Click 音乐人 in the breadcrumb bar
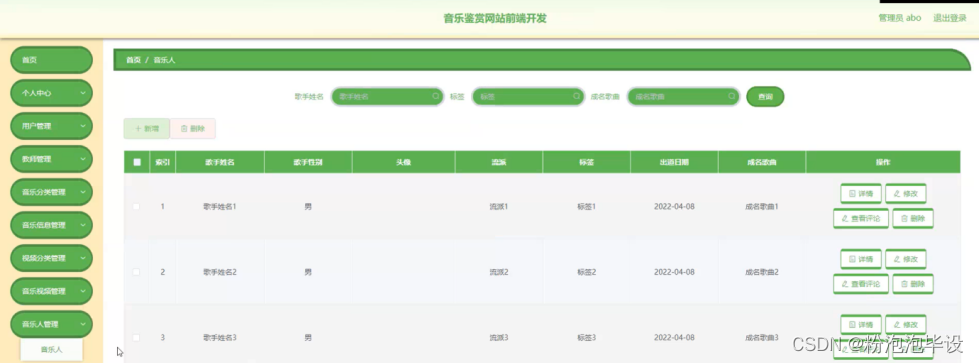Viewport: 979px width, 363px height. pyautogui.click(x=164, y=60)
